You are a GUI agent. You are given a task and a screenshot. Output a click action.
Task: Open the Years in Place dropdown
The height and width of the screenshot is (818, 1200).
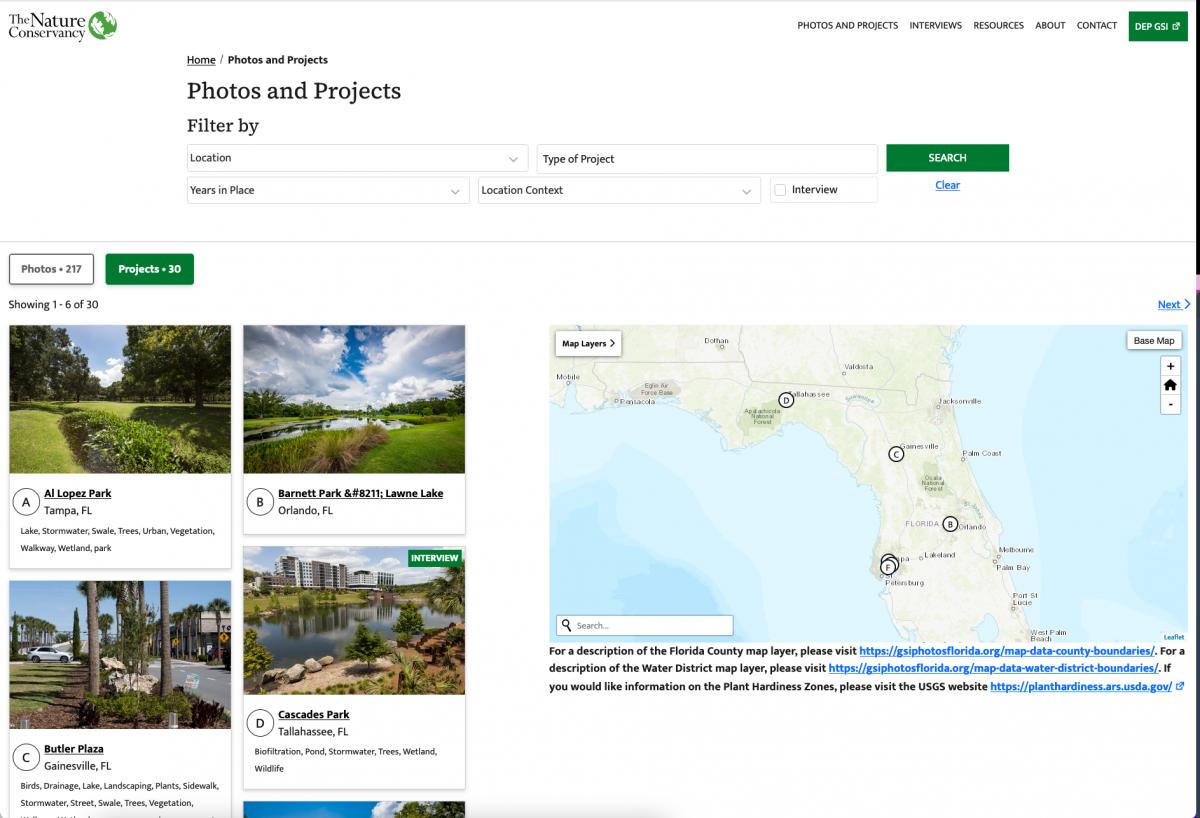coord(328,190)
